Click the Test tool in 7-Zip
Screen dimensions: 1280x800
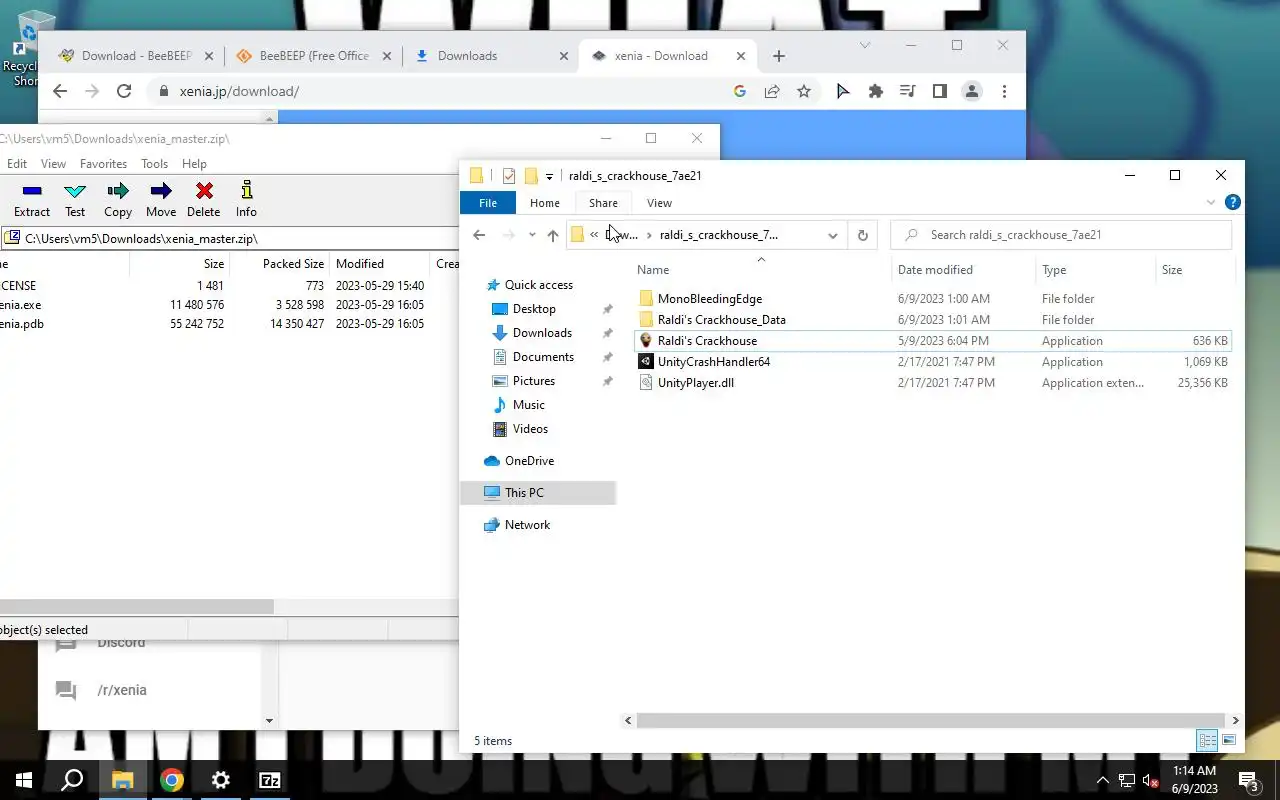tap(75, 199)
